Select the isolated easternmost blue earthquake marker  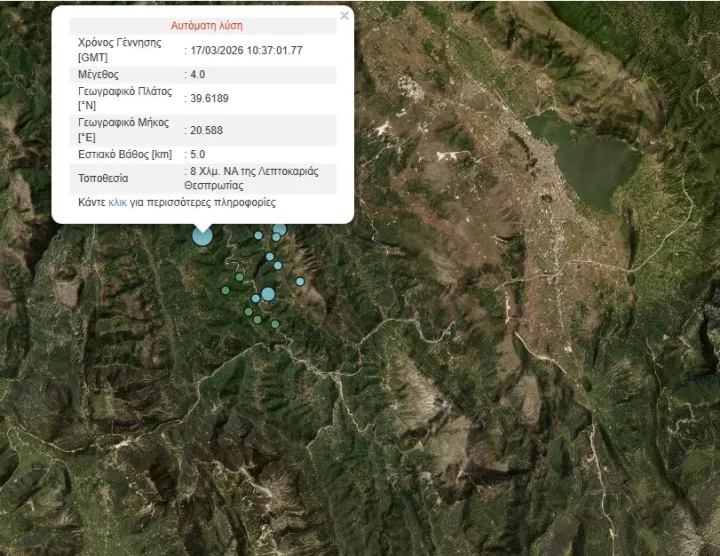(x=300, y=281)
